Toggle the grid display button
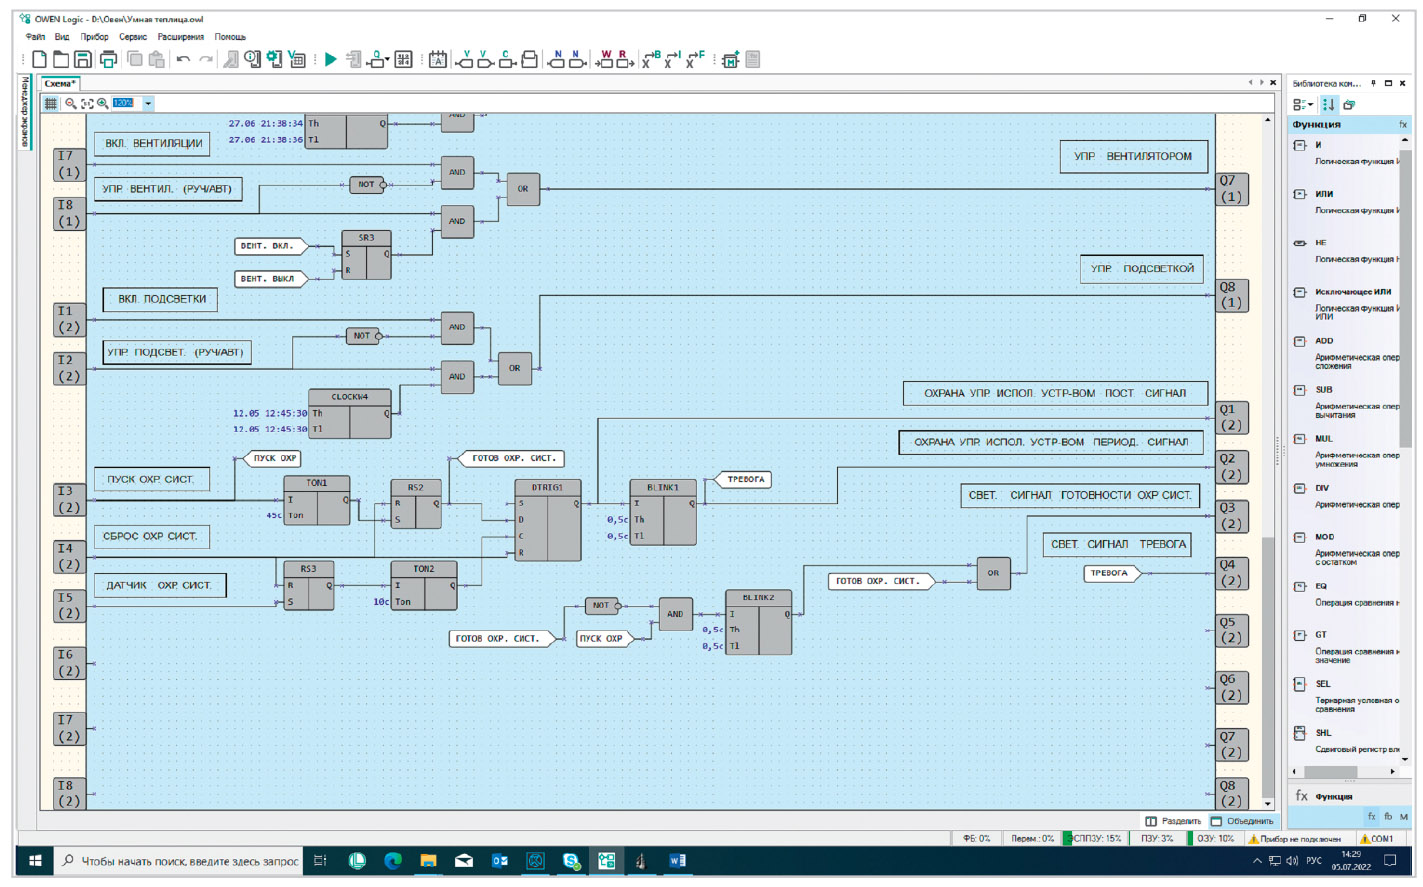 [x=50, y=103]
